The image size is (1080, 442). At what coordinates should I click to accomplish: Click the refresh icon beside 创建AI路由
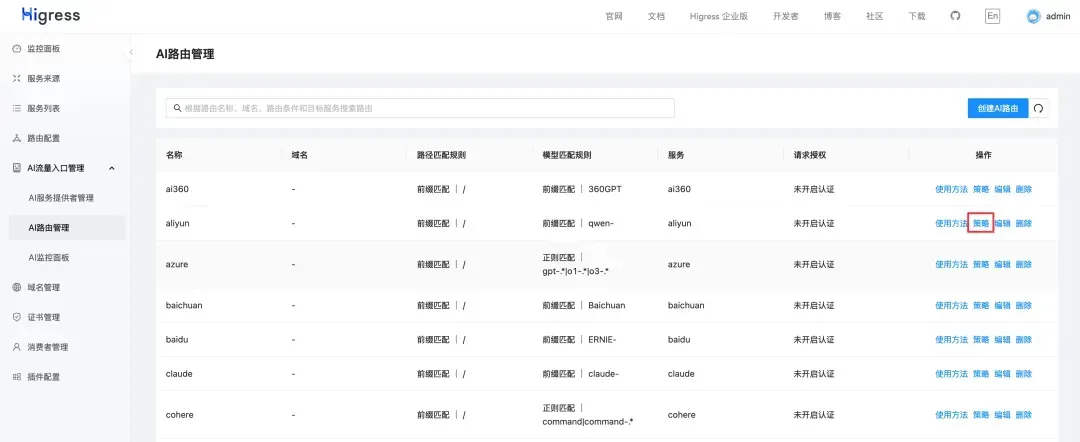click(1039, 108)
